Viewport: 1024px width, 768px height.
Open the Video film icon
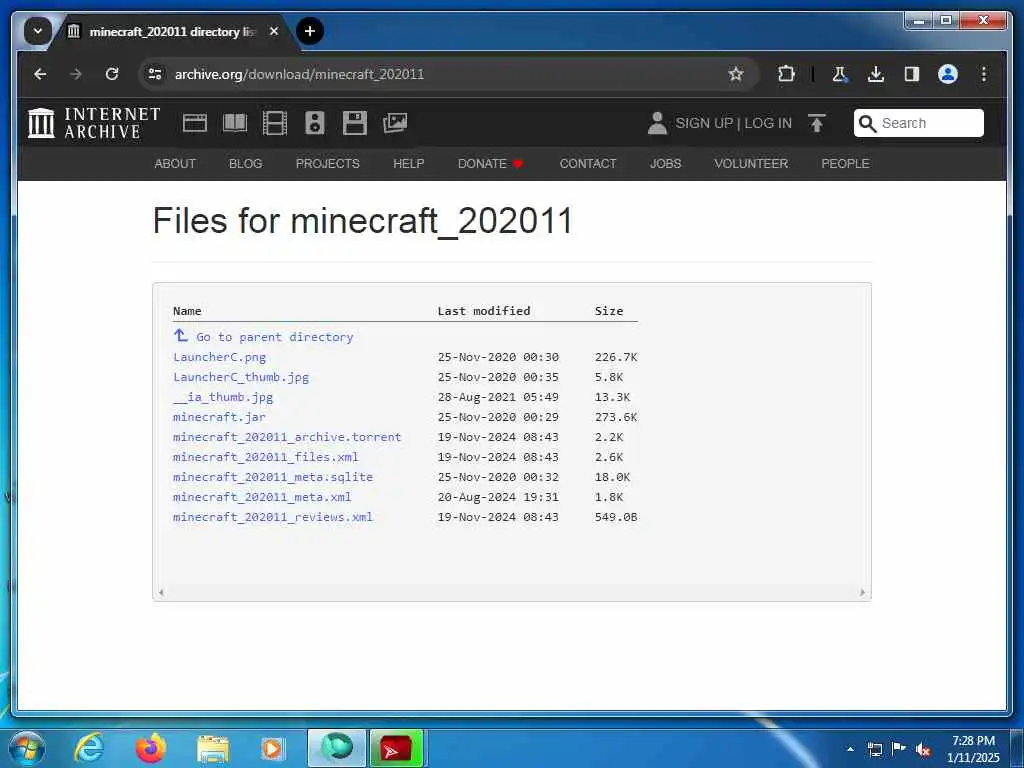275,123
